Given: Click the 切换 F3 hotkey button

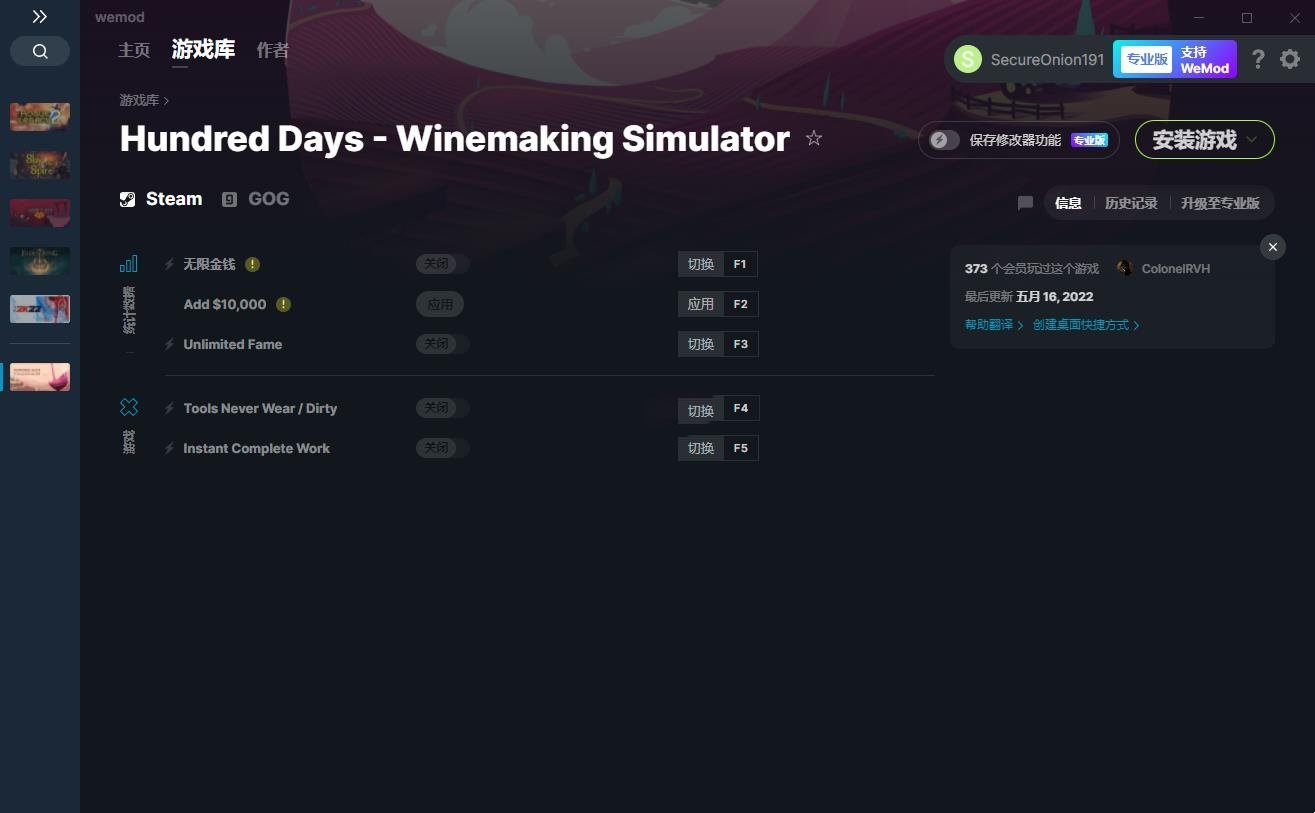Looking at the screenshot, I should tap(718, 344).
